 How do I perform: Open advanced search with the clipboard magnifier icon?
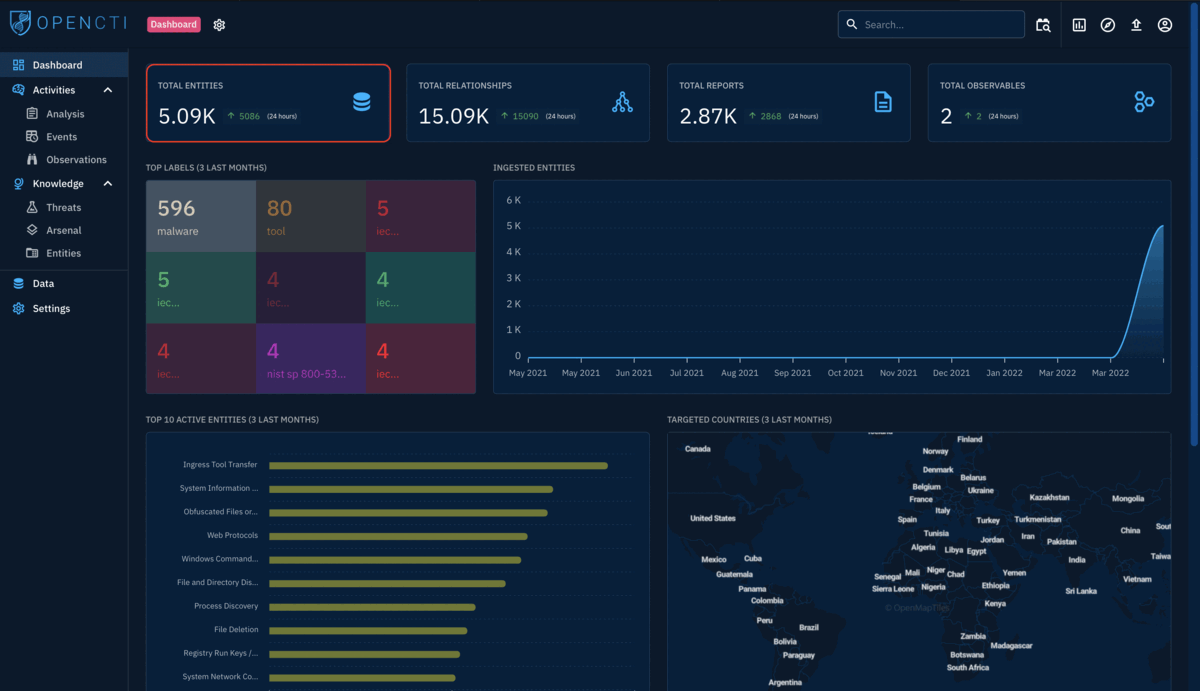pos(1043,24)
